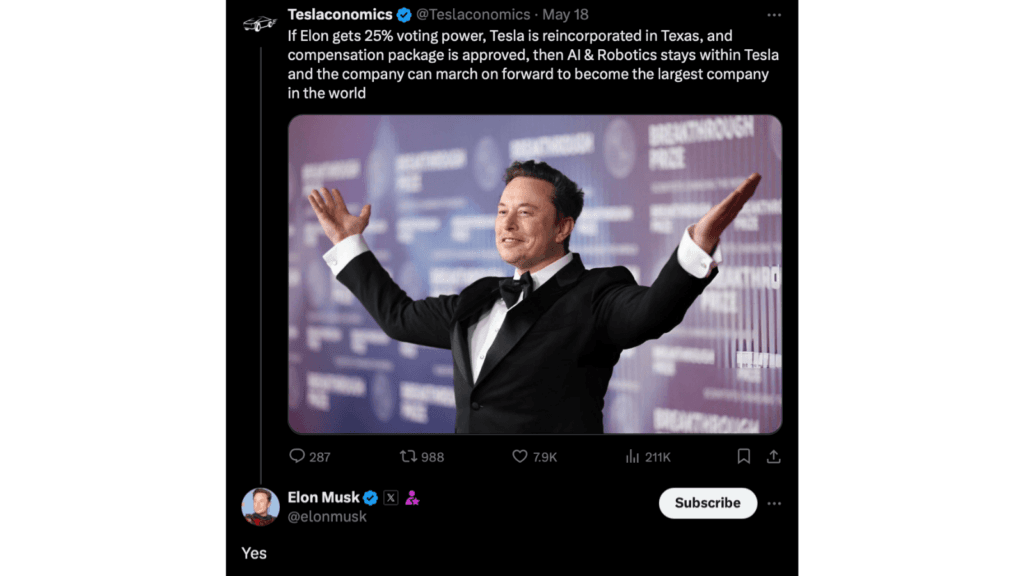1024x576 pixels.
Task: Toggle the Subscribe state for Elon Musk
Action: 707,503
